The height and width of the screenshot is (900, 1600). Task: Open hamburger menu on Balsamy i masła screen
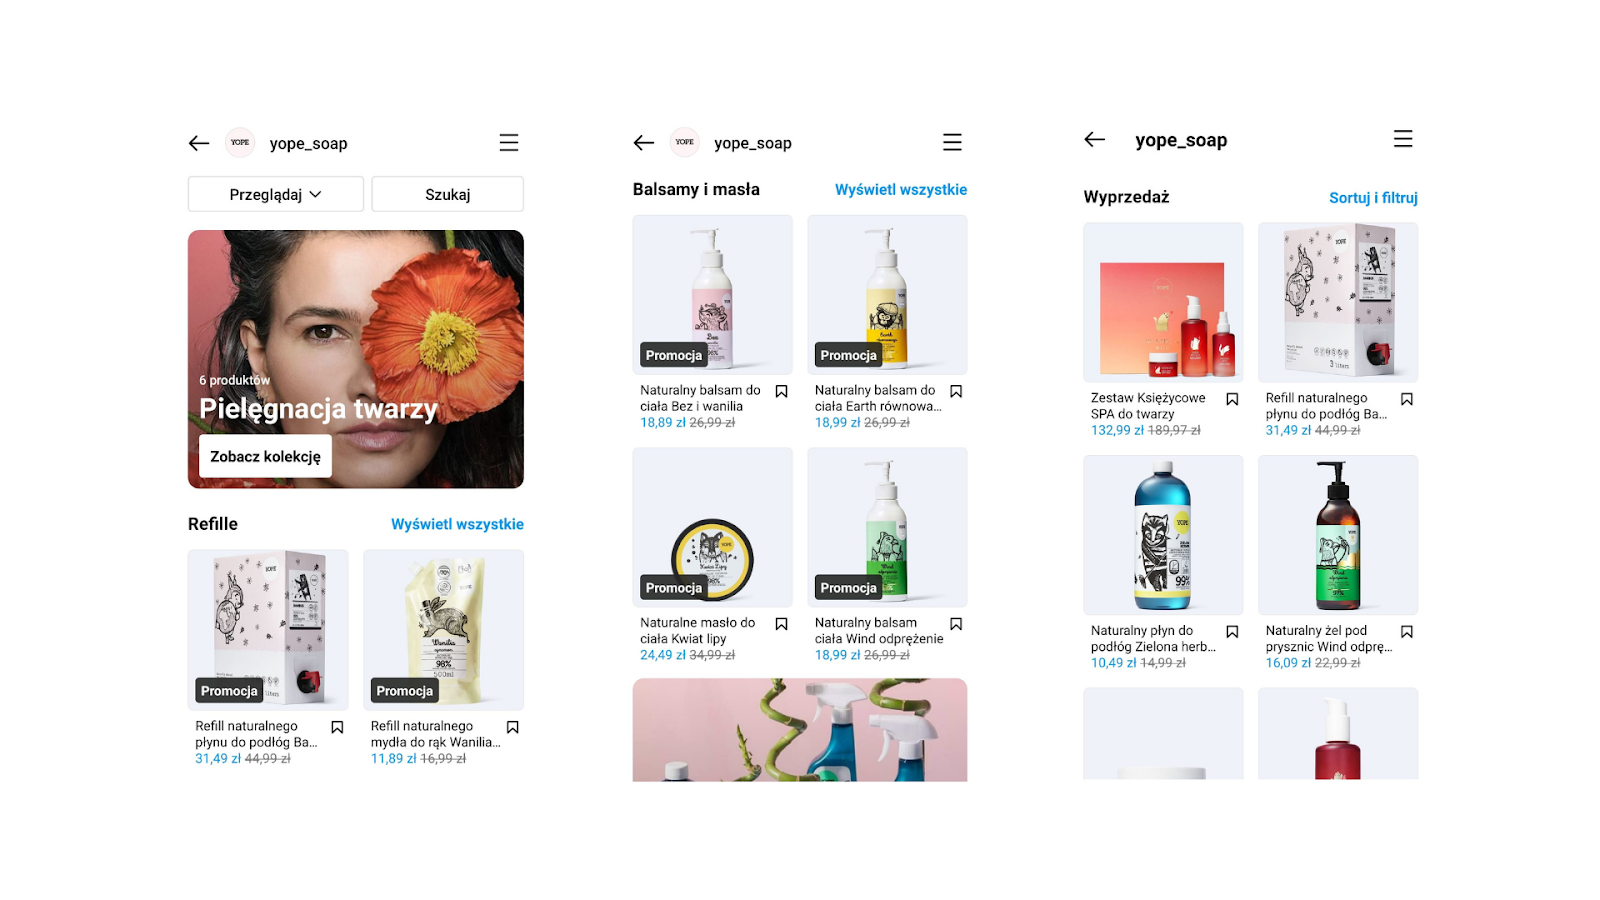(952, 143)
